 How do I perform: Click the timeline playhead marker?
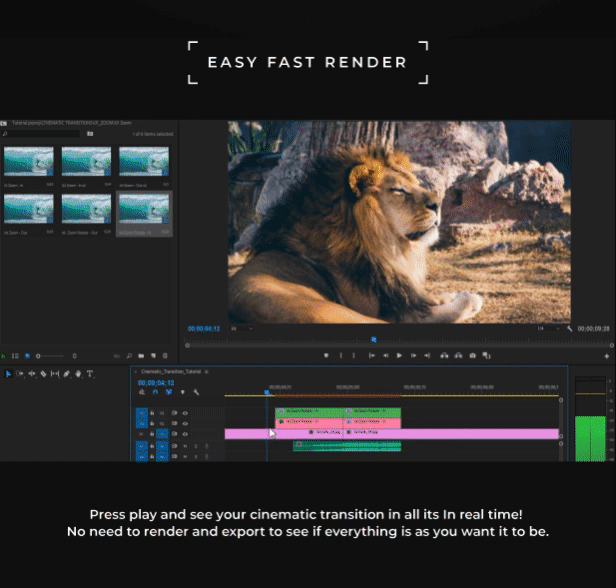pyautogui.click(x=267, y=392)
